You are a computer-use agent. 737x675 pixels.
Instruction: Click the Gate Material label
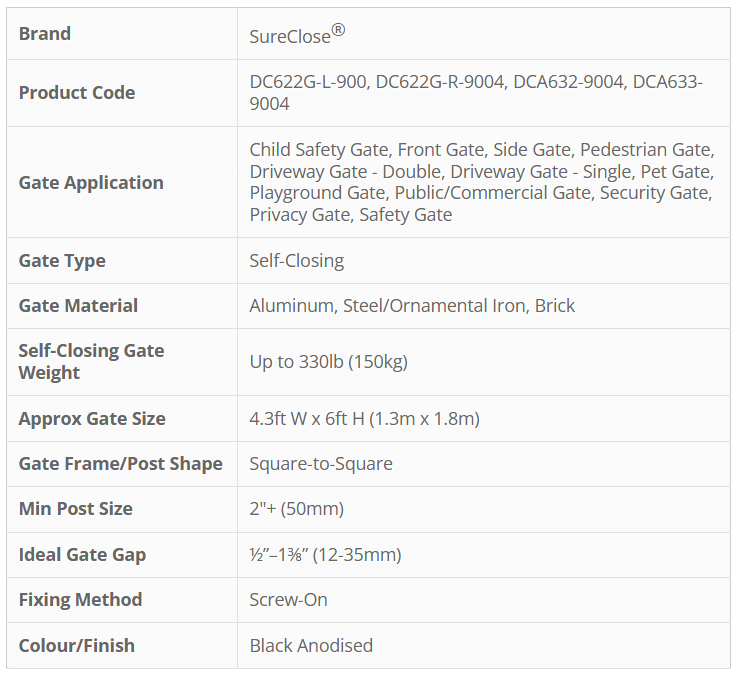[x=78, y=305]
